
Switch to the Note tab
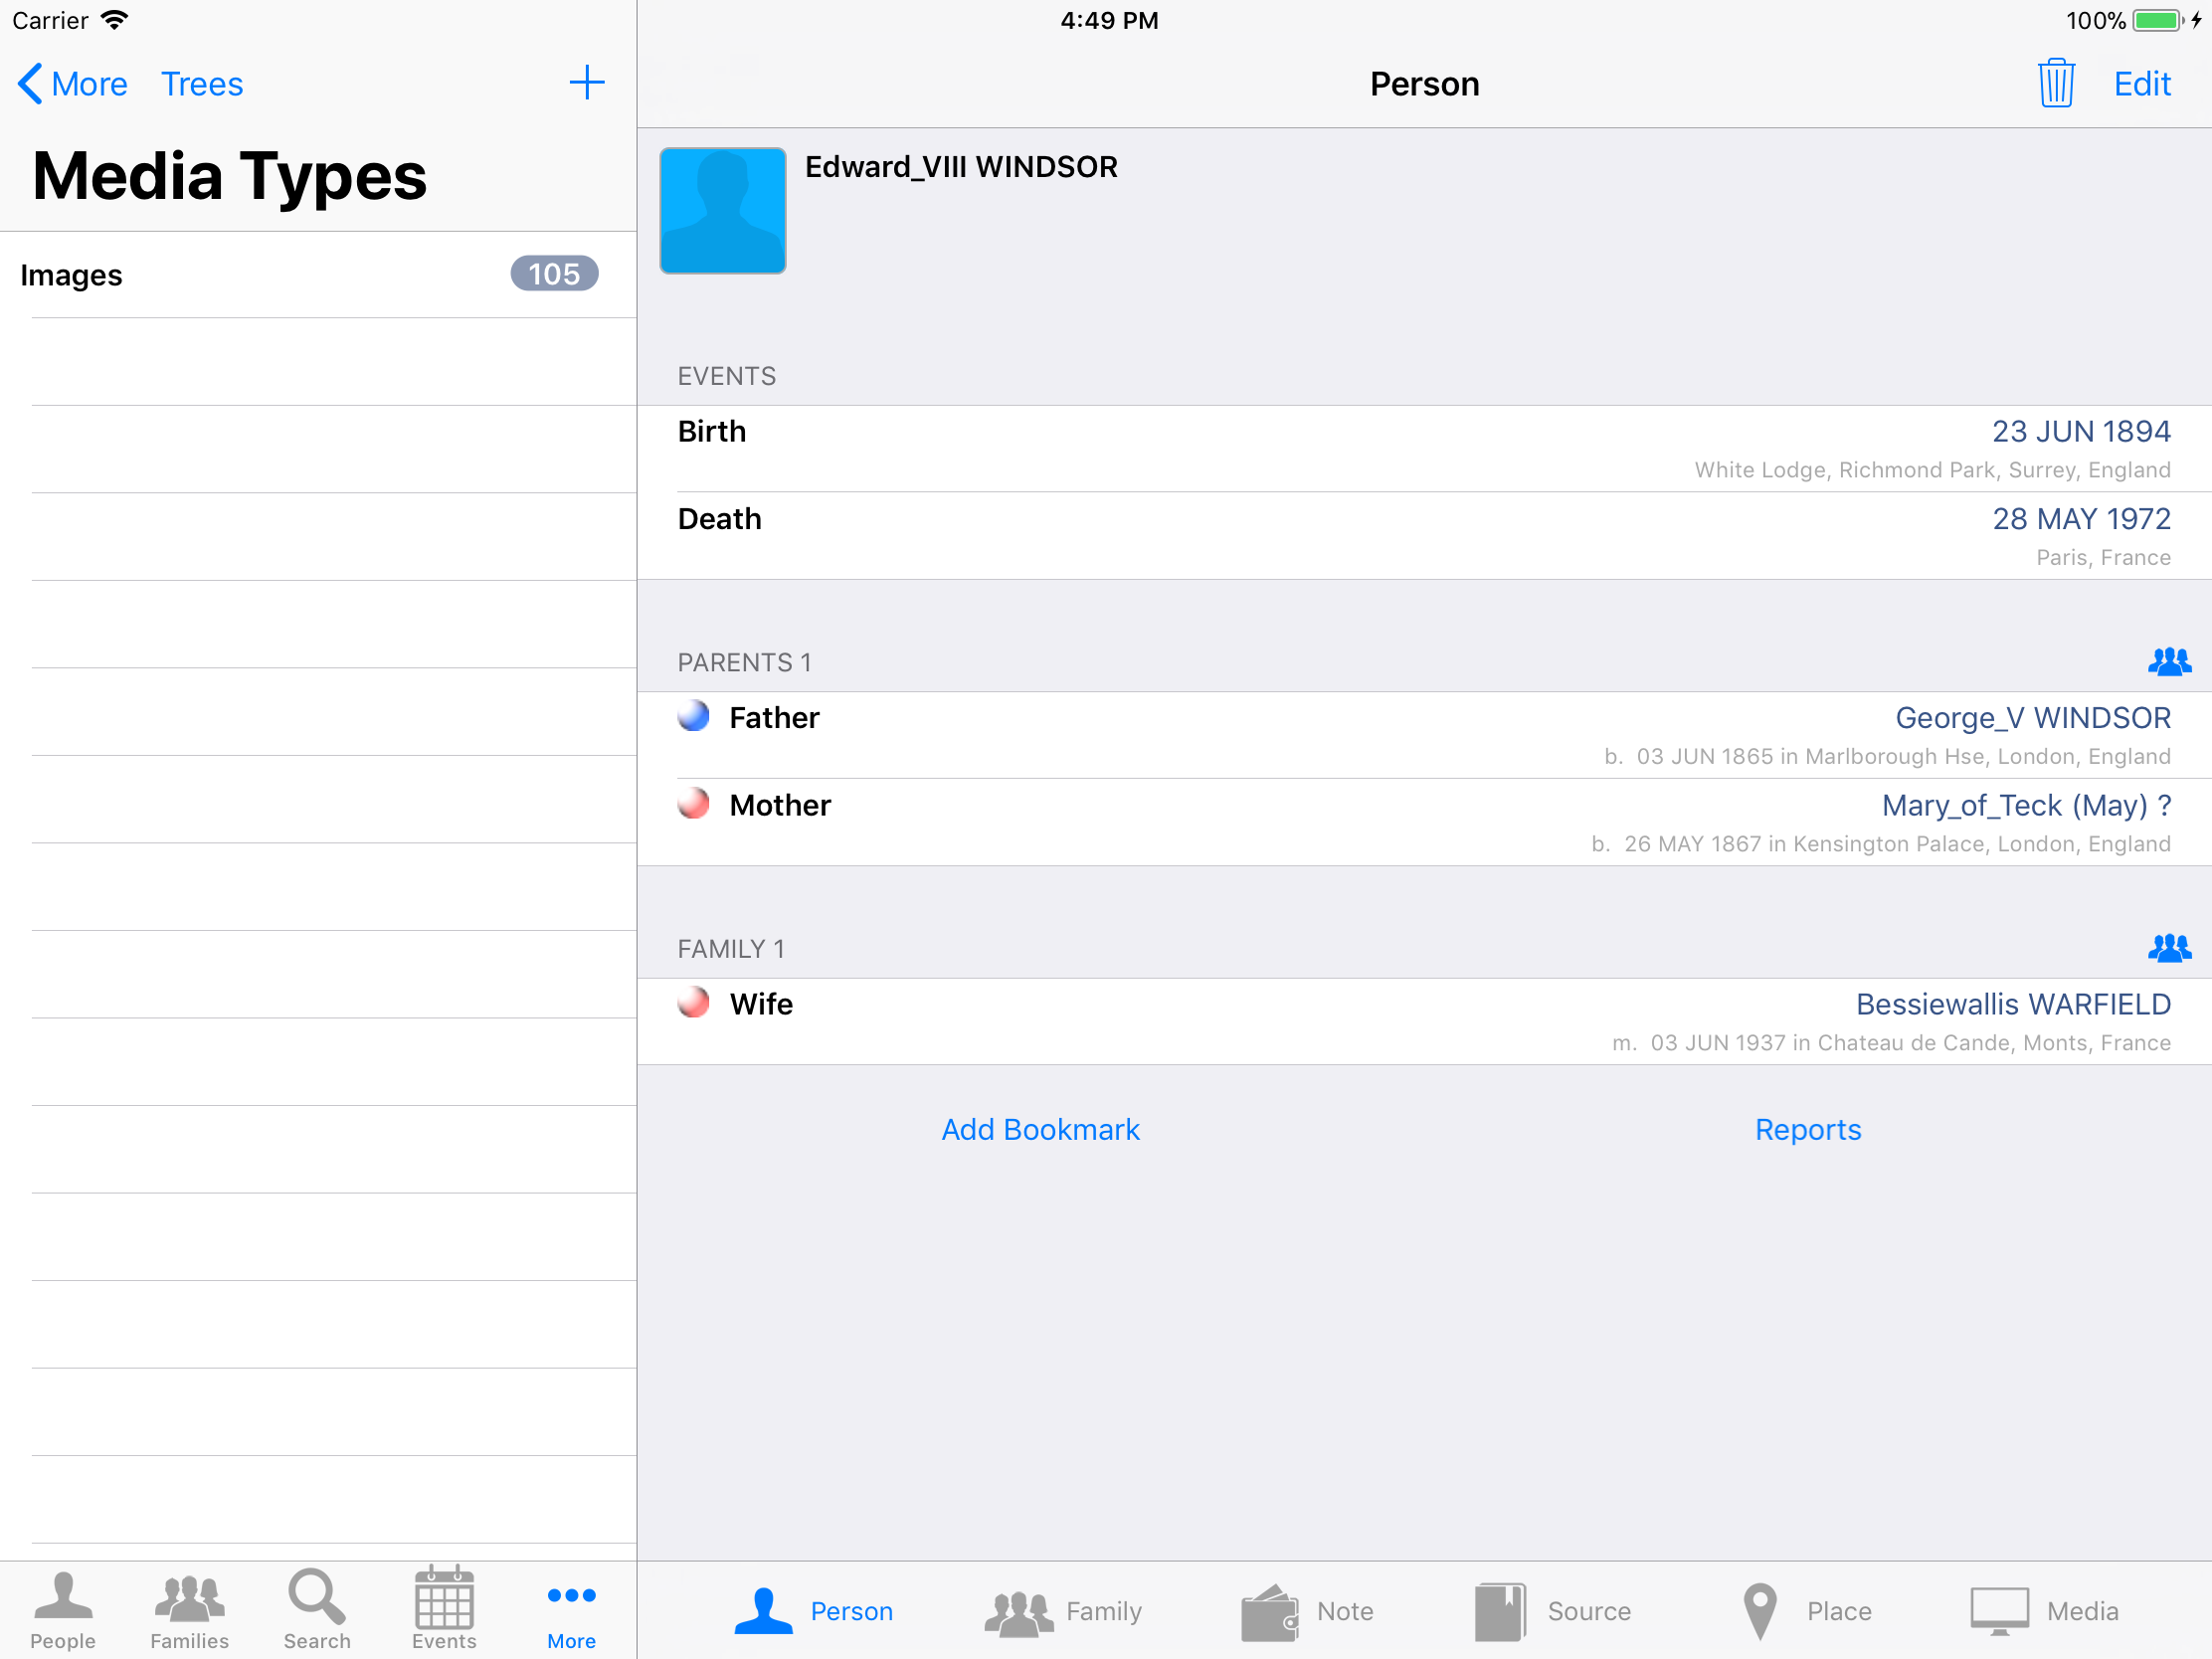point(1308,1611)
